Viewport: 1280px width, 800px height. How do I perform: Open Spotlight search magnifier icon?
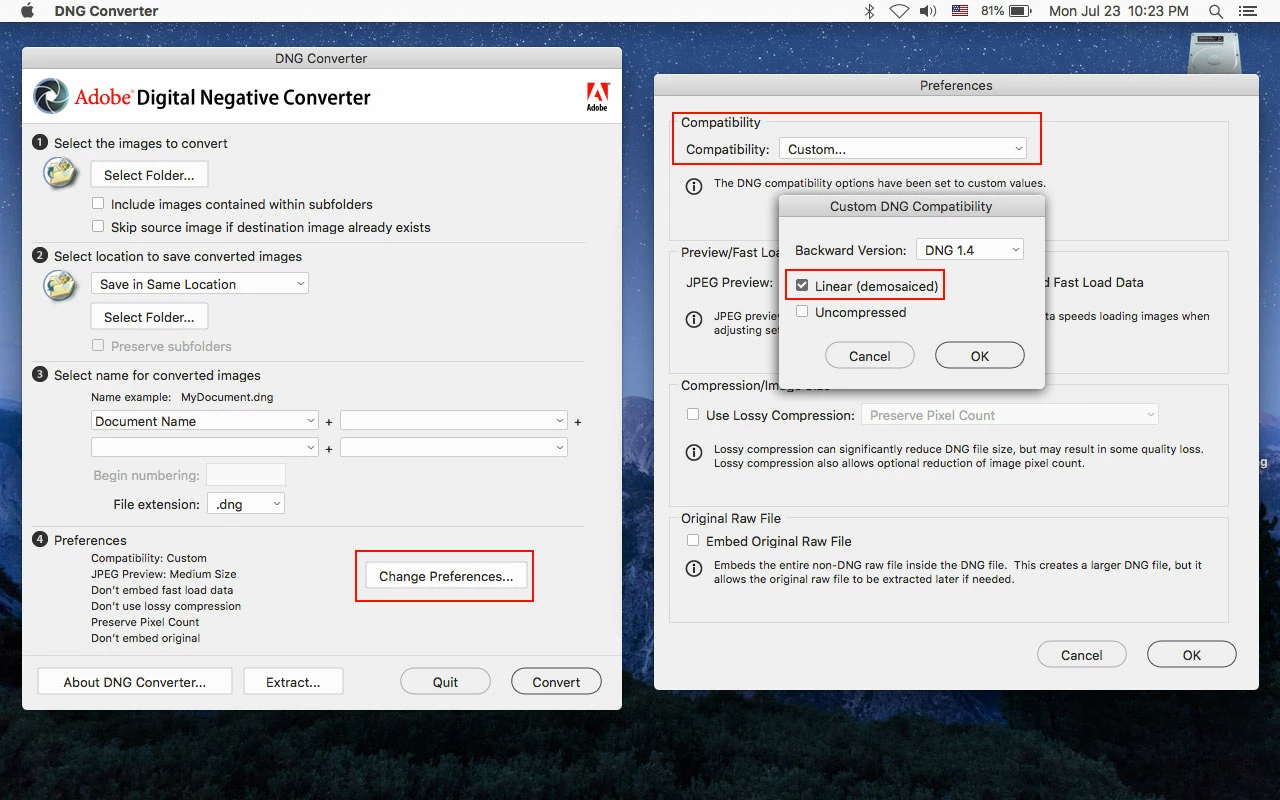click(x=1216, y=11)
